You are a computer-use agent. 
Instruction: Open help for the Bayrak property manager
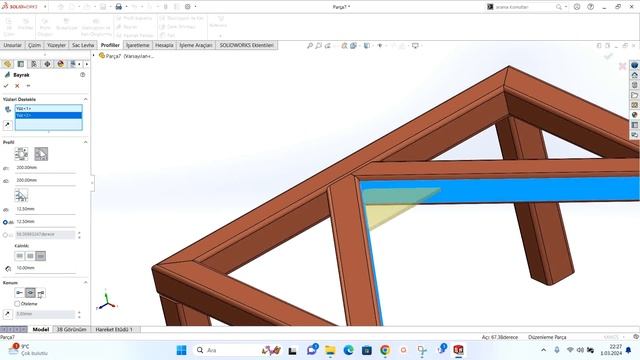click(82, 75)
